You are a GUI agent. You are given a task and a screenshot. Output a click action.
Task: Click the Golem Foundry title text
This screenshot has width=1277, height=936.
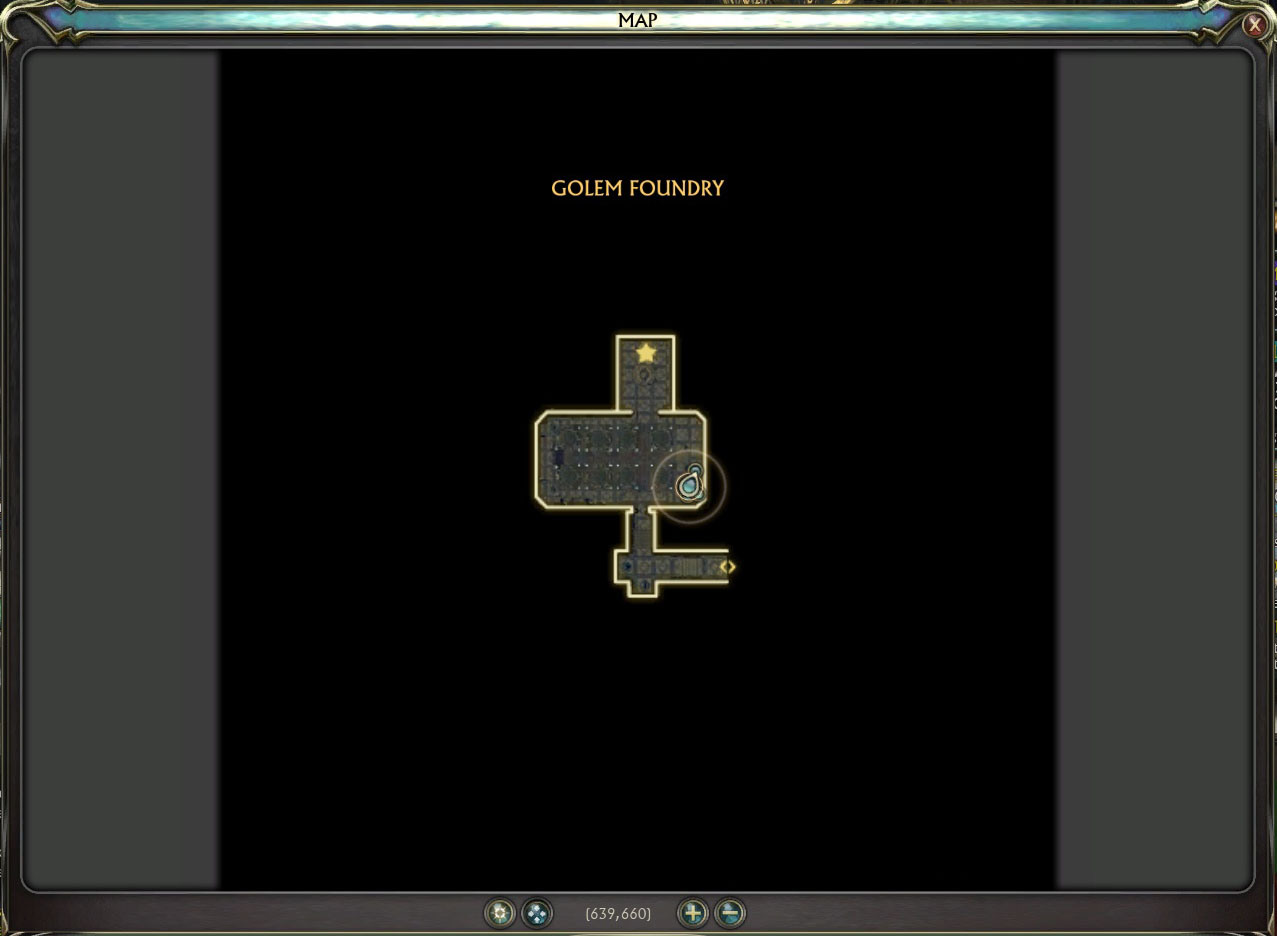pos(638,188)
